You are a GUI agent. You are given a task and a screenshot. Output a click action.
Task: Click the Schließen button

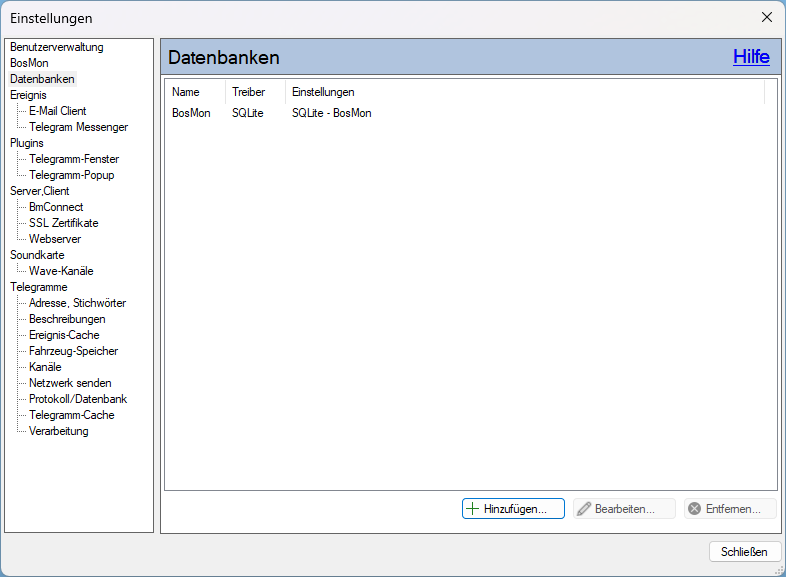[745, 551]
